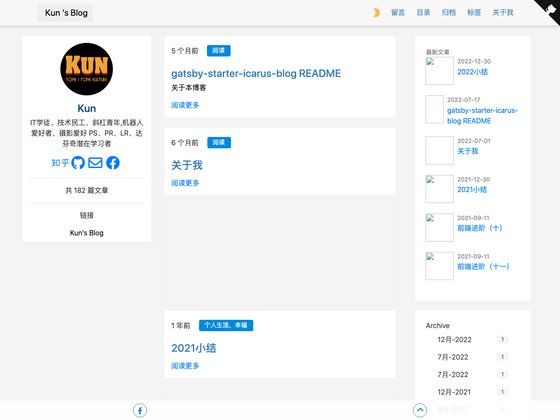Click thumbnail beside 2022小结

tap(439, 71)
